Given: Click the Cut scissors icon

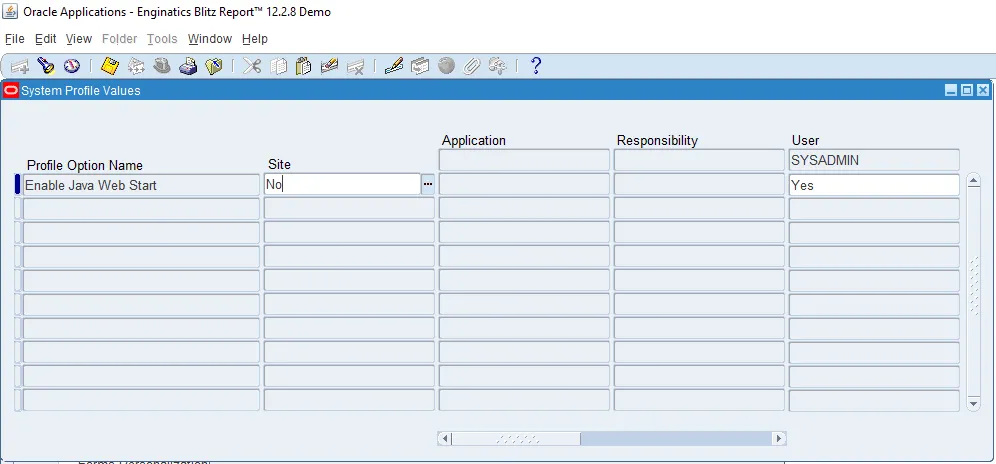Looking at the screenshot, I should [252, 66].
